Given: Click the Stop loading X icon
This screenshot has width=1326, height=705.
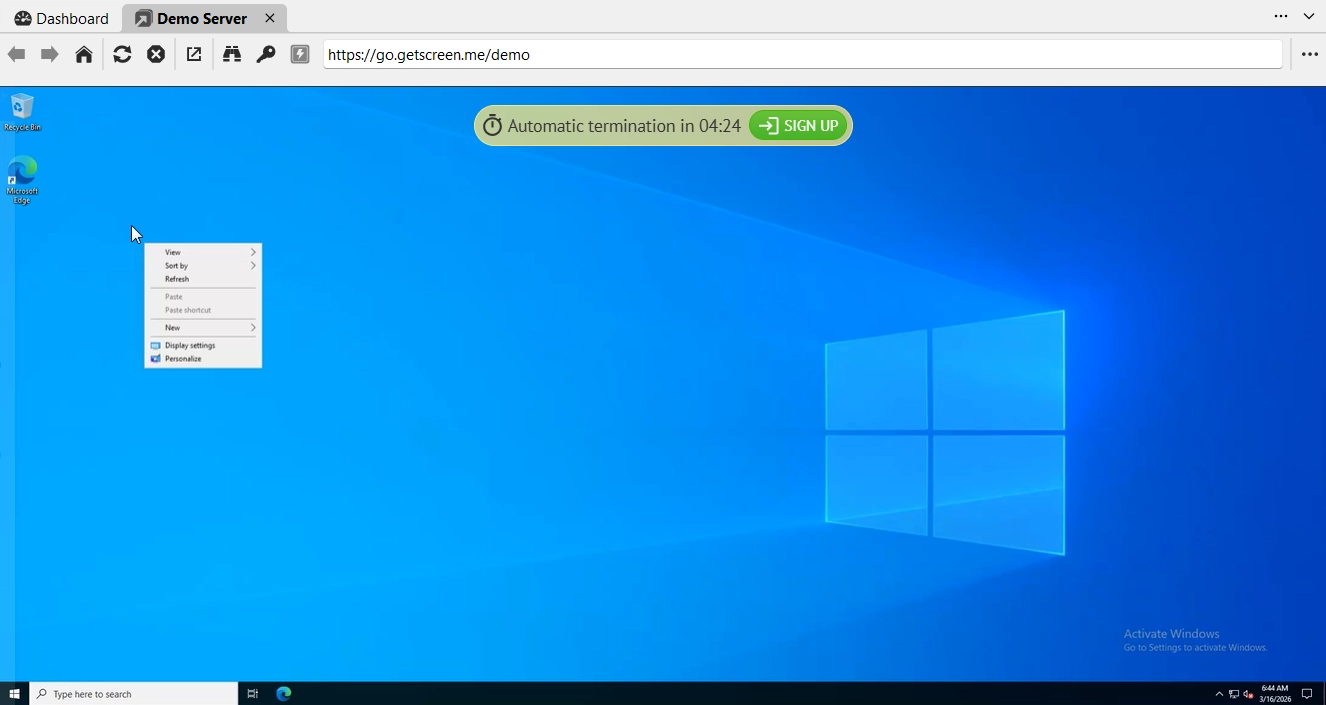Looking at the screenshot, I should tap(156, 55).
